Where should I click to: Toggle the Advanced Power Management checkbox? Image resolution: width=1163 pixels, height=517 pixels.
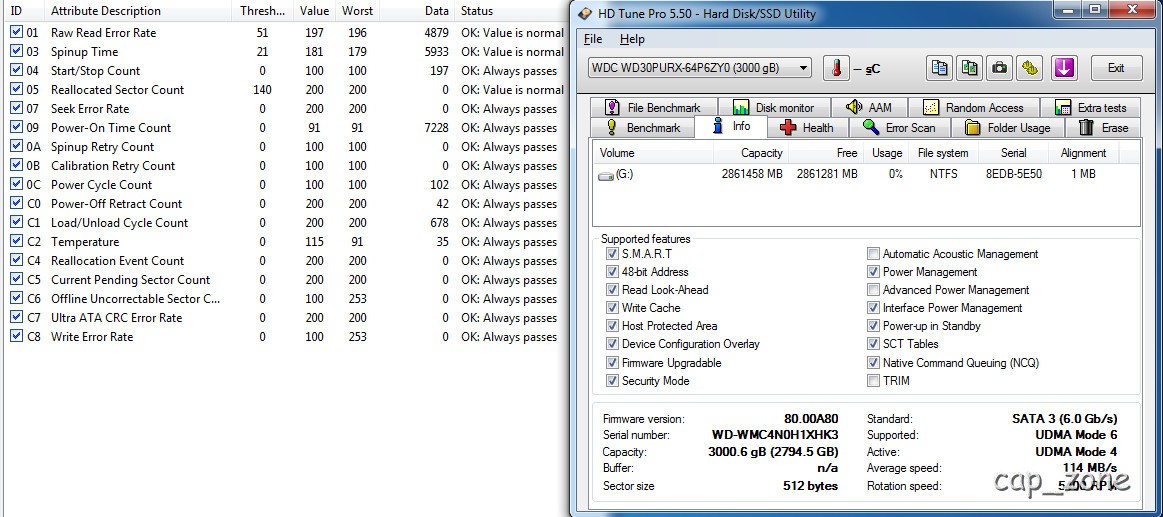pos(874,290)
